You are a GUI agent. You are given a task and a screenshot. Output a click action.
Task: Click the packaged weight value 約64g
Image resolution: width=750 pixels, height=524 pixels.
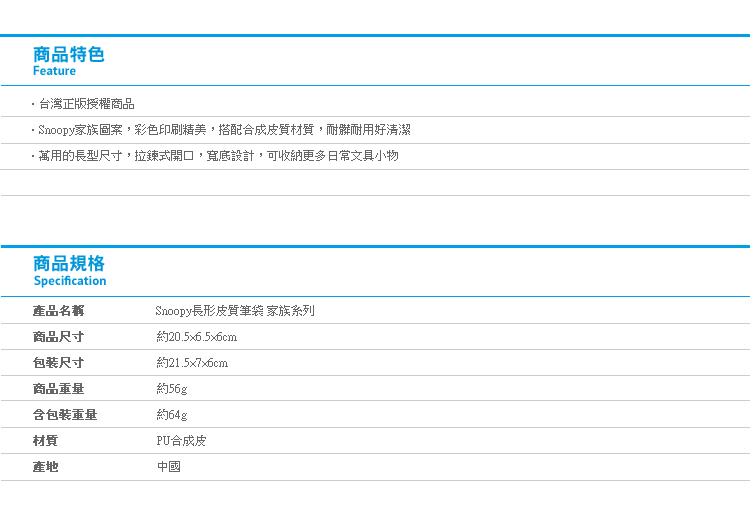(172, 414)
